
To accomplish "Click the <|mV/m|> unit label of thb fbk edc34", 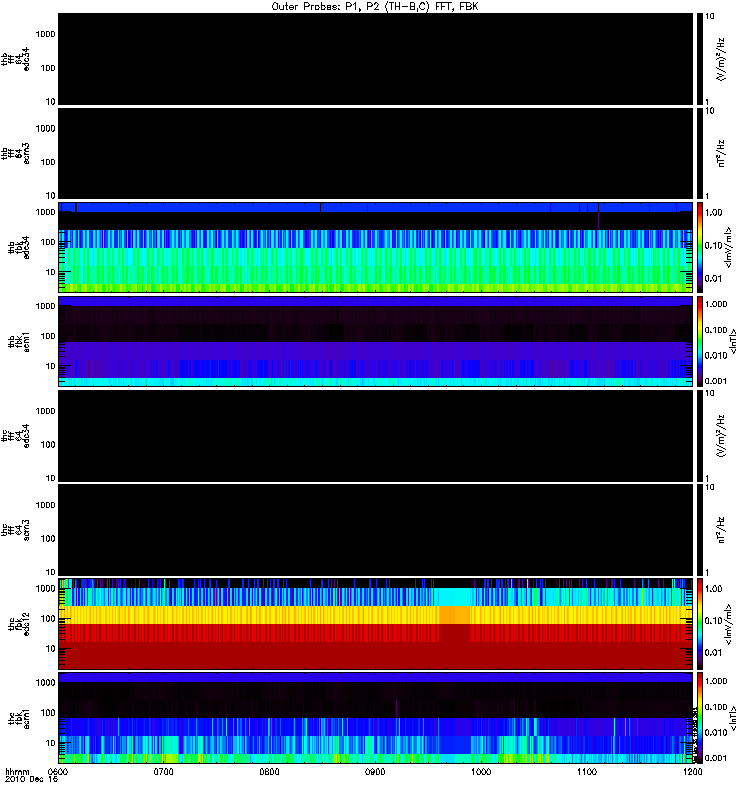I will 728,247.
